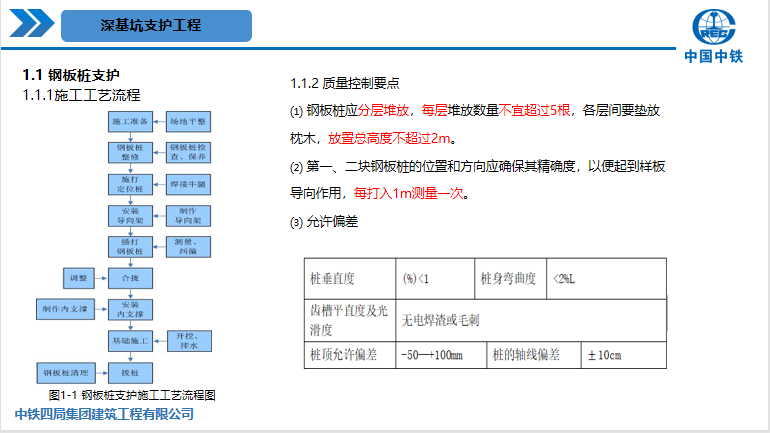Click the 基础施工 flowchart box
The width and height of the screenshot is (770, 433).
pos(130,341)
